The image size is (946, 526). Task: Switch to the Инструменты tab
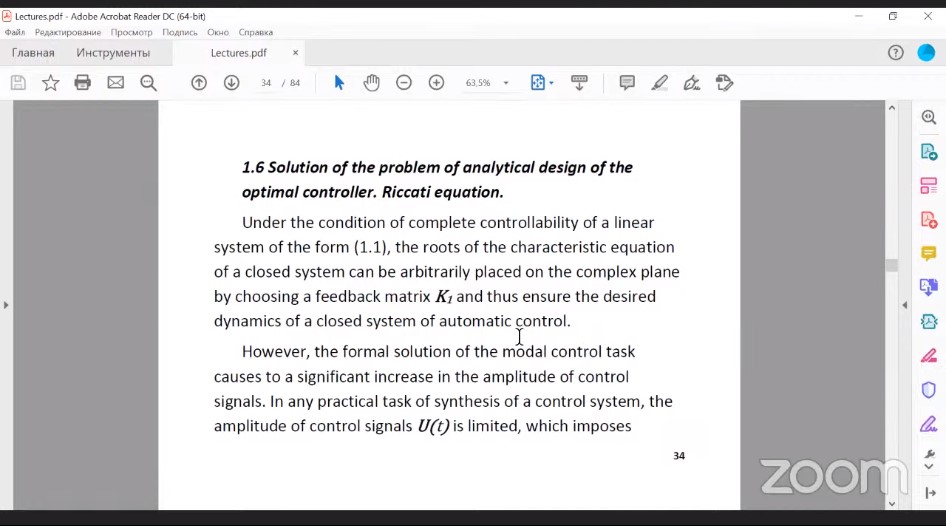tap(113, 53)
